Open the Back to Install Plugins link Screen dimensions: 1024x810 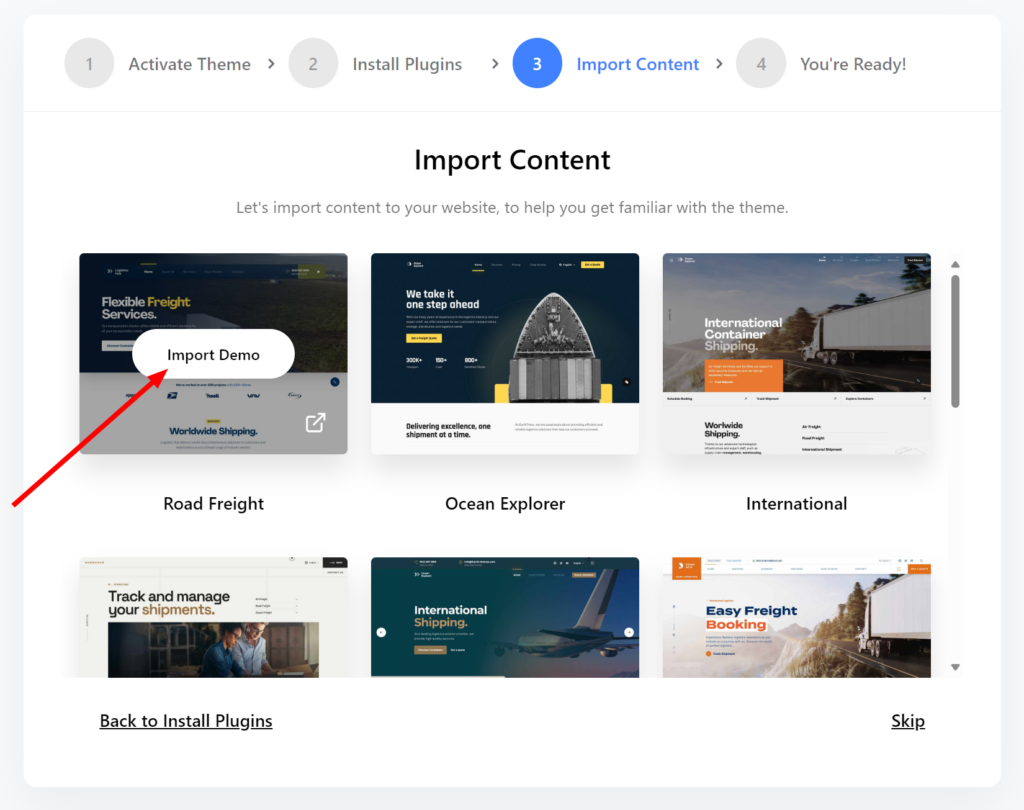pos(186,720)
